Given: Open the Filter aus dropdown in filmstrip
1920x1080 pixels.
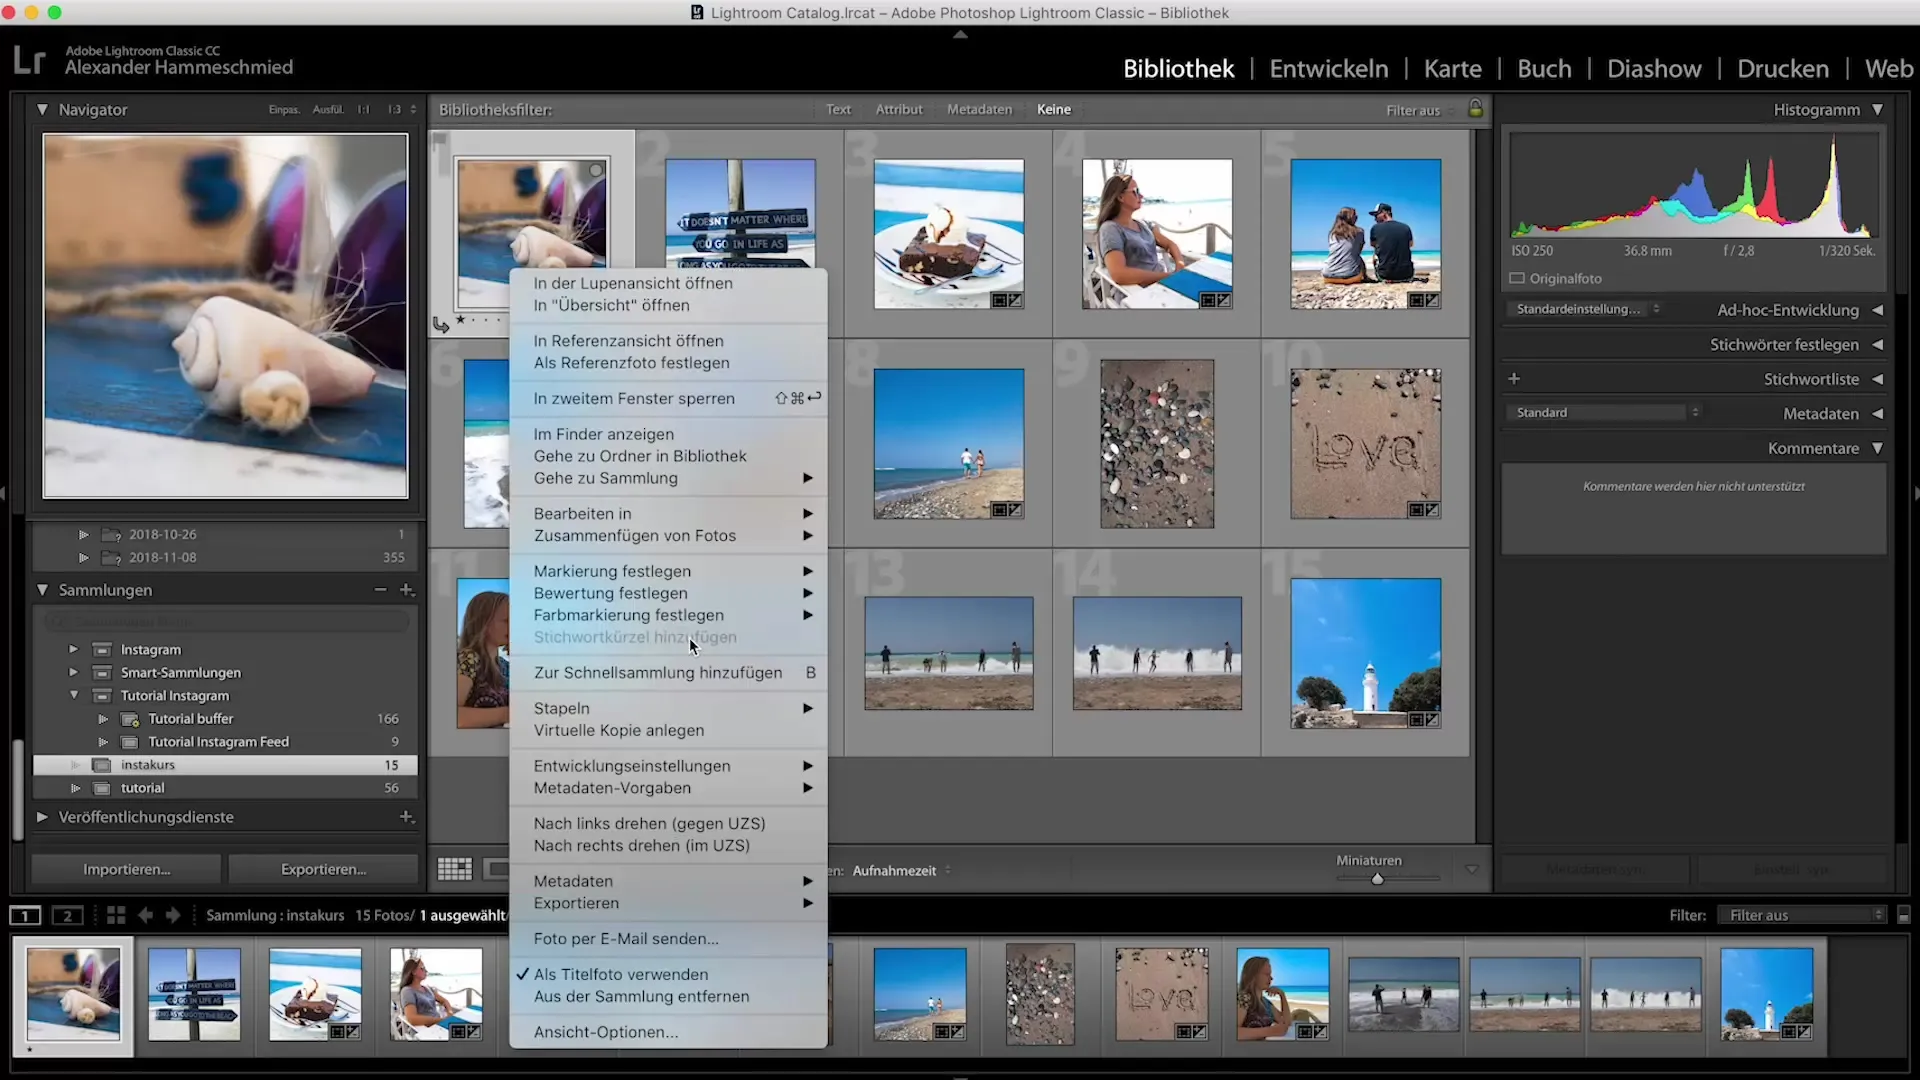Looking at the screenshot, I should point(1802,915).
